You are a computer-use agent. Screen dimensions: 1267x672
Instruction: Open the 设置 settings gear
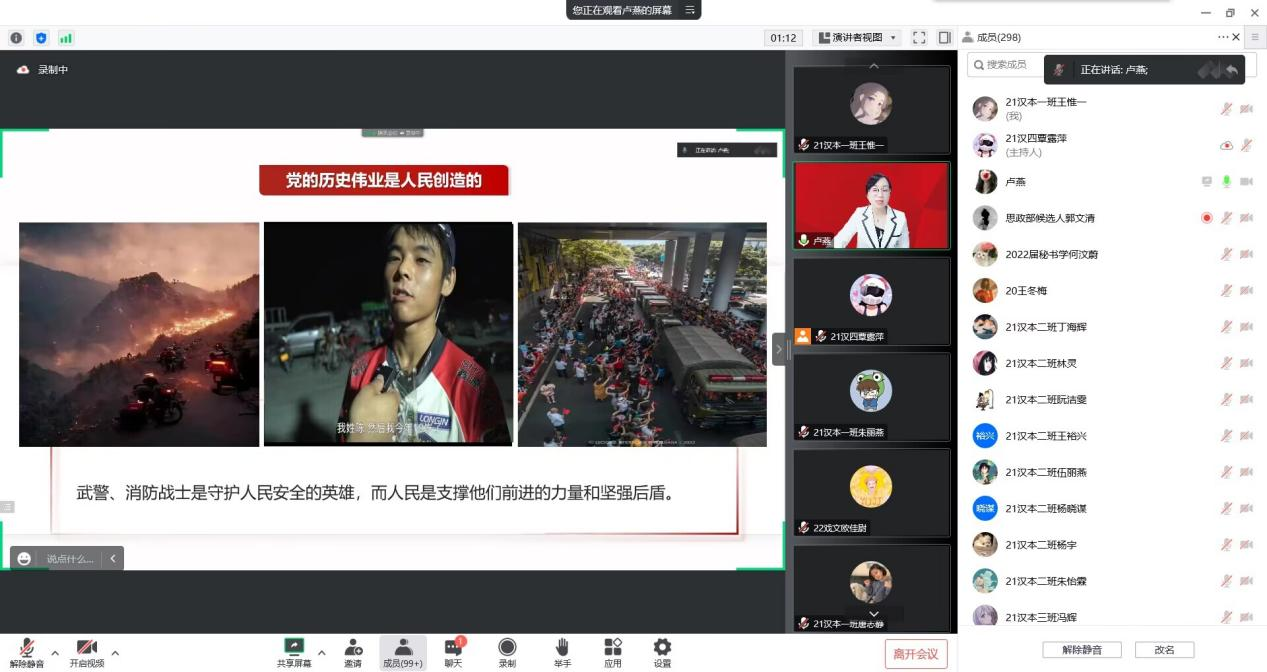tap(662, 653)
